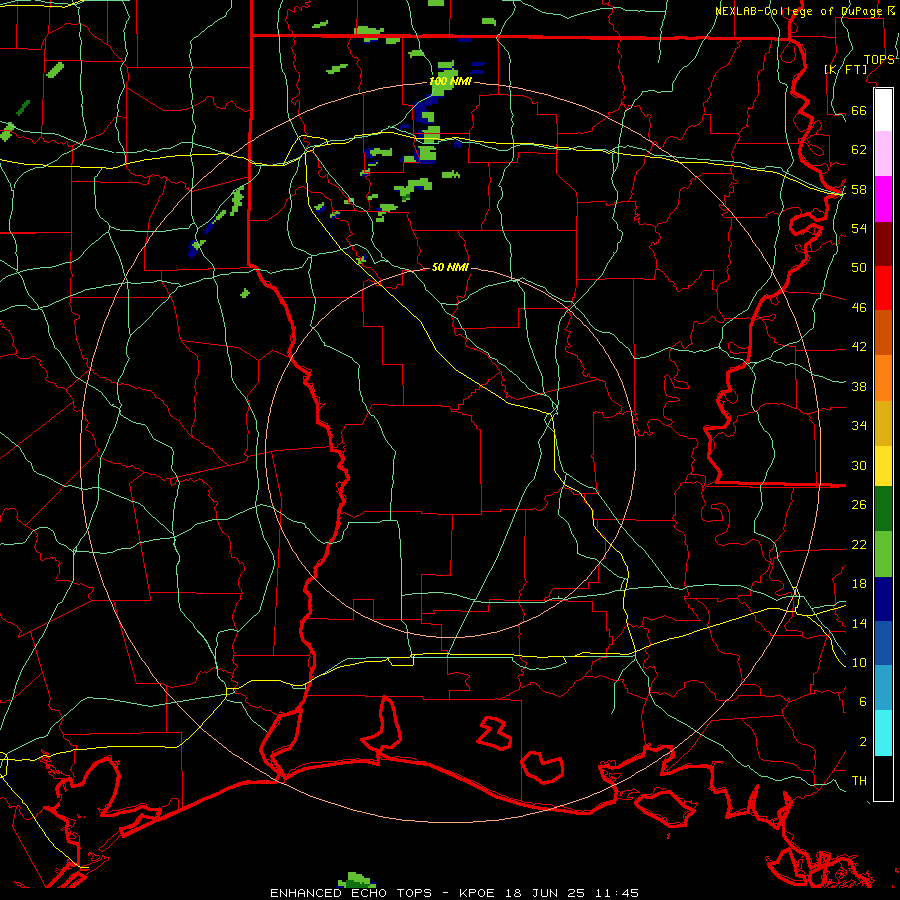The height and width of the screenshot is (900, 900).
Task: Click the 100 NMI range ring label
Action: pos(451,82)
